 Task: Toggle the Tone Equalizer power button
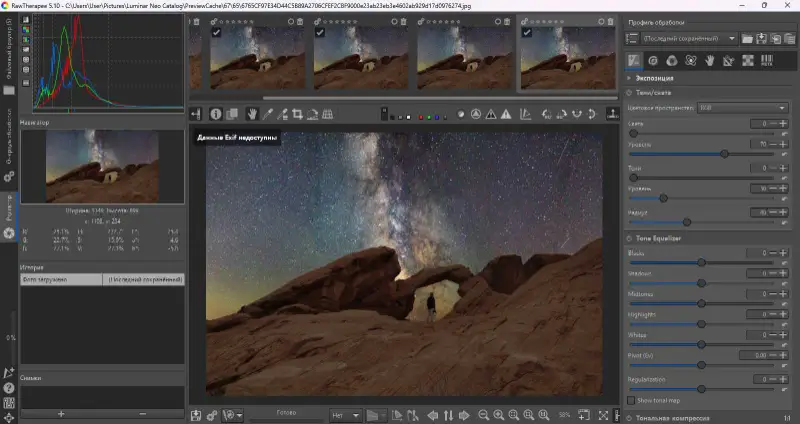[629, 238]
